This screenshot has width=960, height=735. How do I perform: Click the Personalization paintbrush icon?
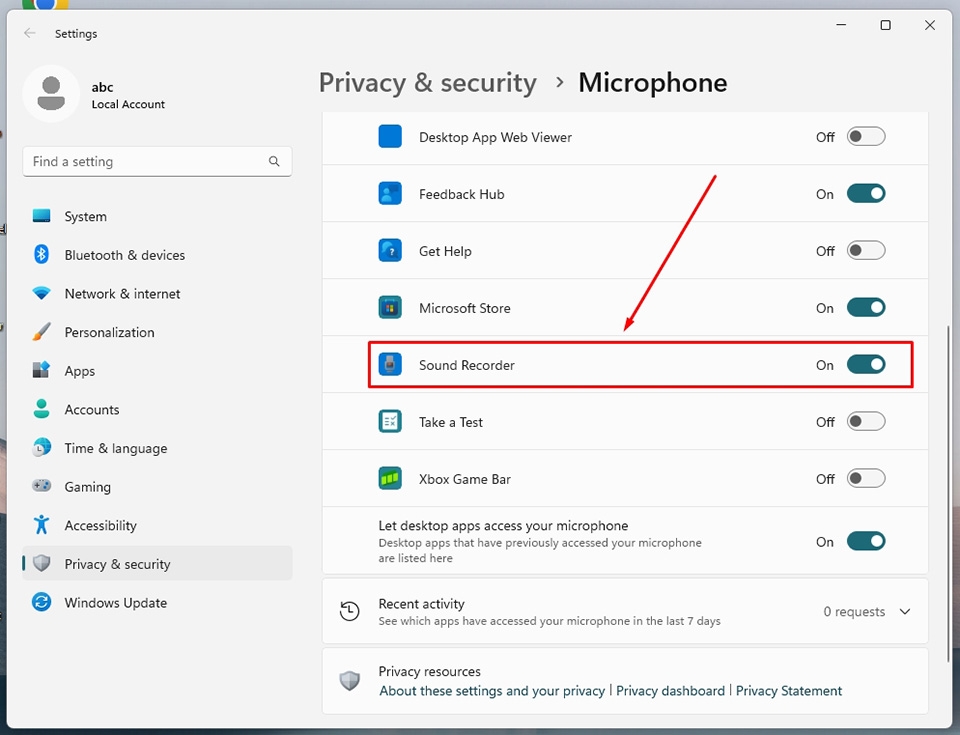(x=42, y=332)
